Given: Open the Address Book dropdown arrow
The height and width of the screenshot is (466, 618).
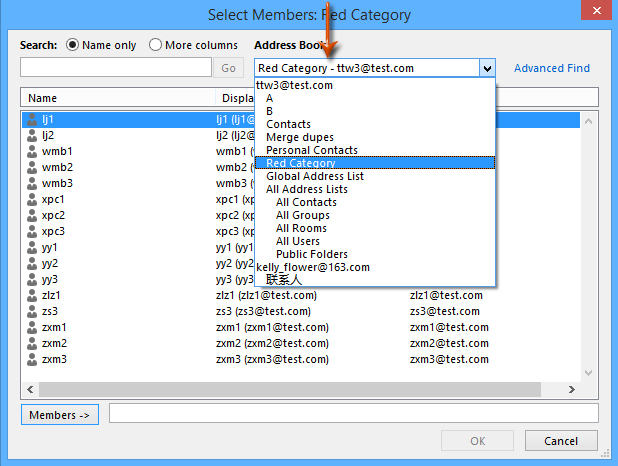Looking at the screenshot, I should [487, 68].
